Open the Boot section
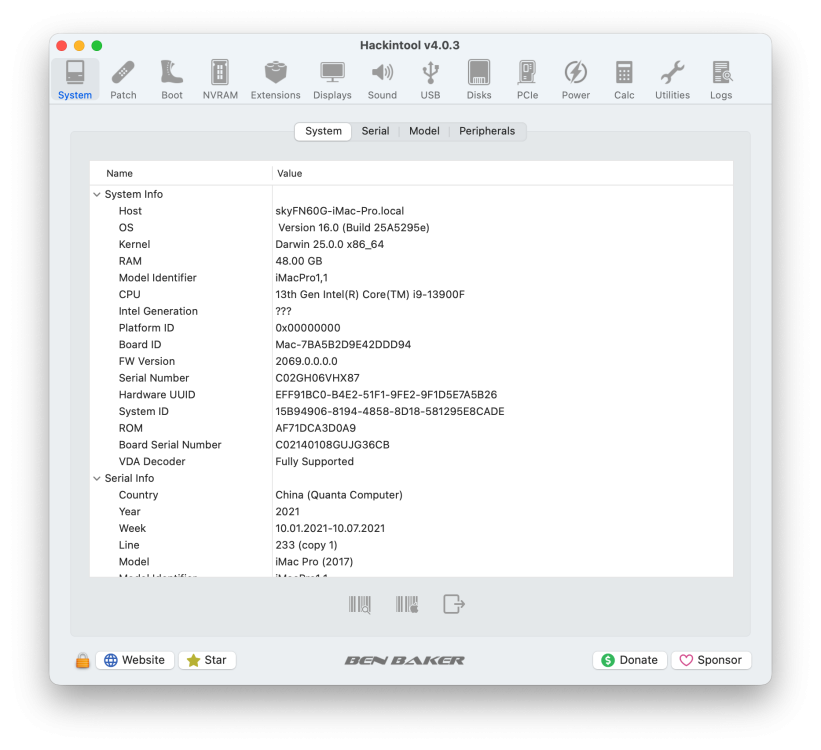 pos(172,80)
